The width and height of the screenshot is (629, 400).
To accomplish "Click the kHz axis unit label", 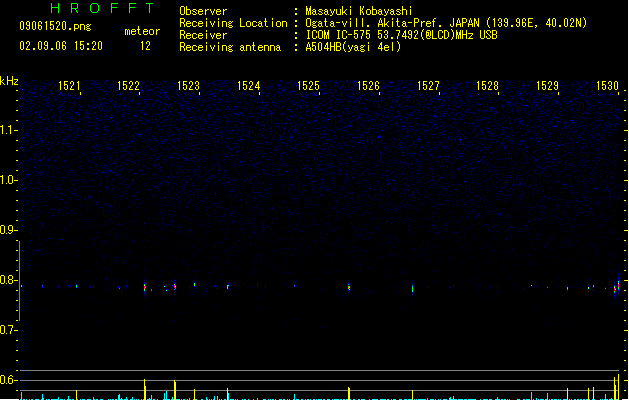I will coord(9,81).
